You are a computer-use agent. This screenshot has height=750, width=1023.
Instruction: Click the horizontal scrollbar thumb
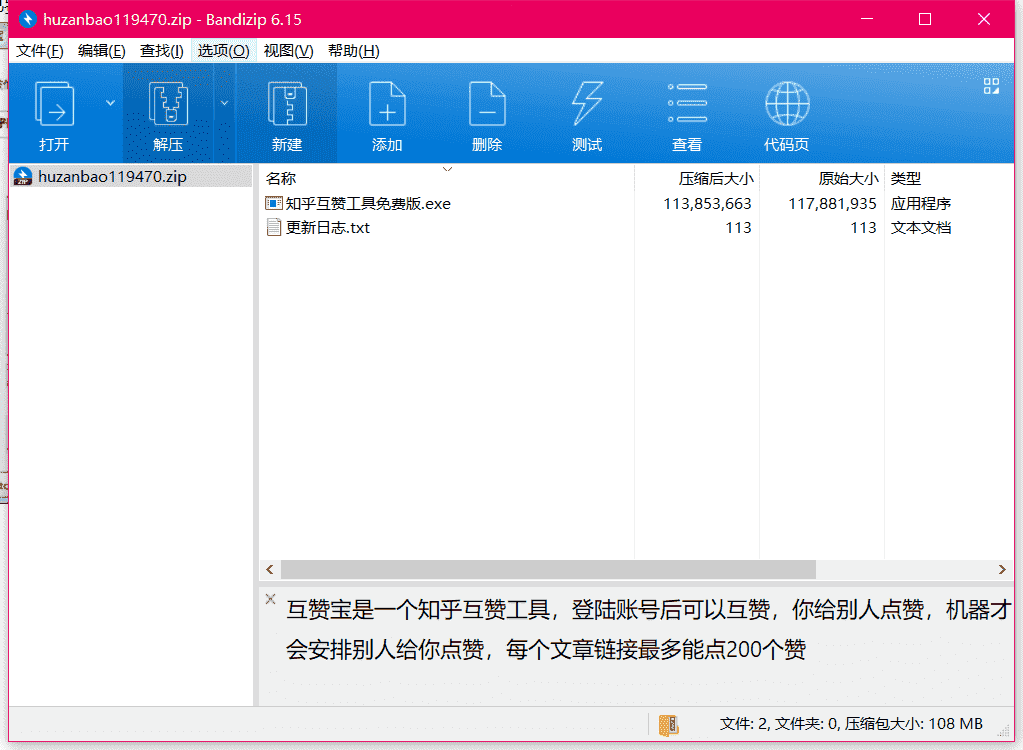tap(548, 569)
